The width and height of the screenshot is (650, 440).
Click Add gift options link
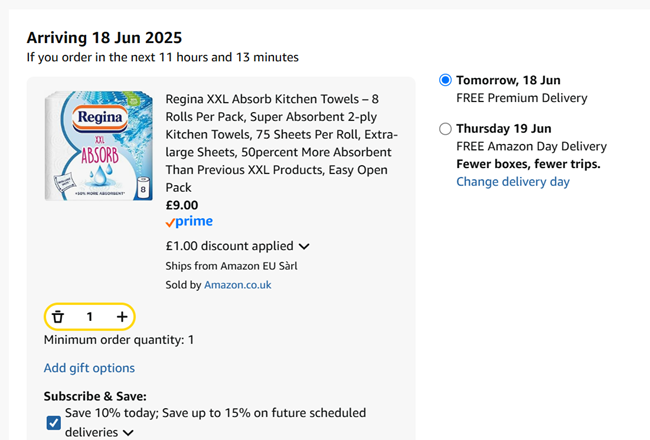coord(89,368)
